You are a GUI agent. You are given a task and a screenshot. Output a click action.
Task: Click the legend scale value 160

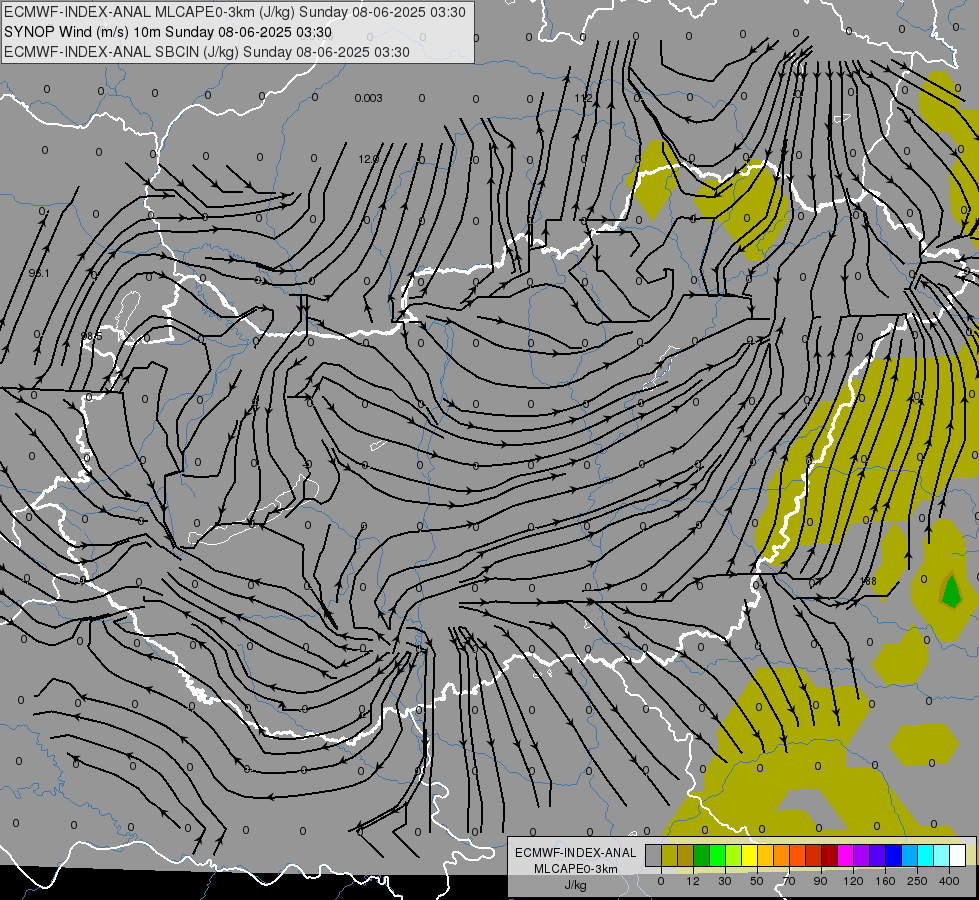click(885, 881)
